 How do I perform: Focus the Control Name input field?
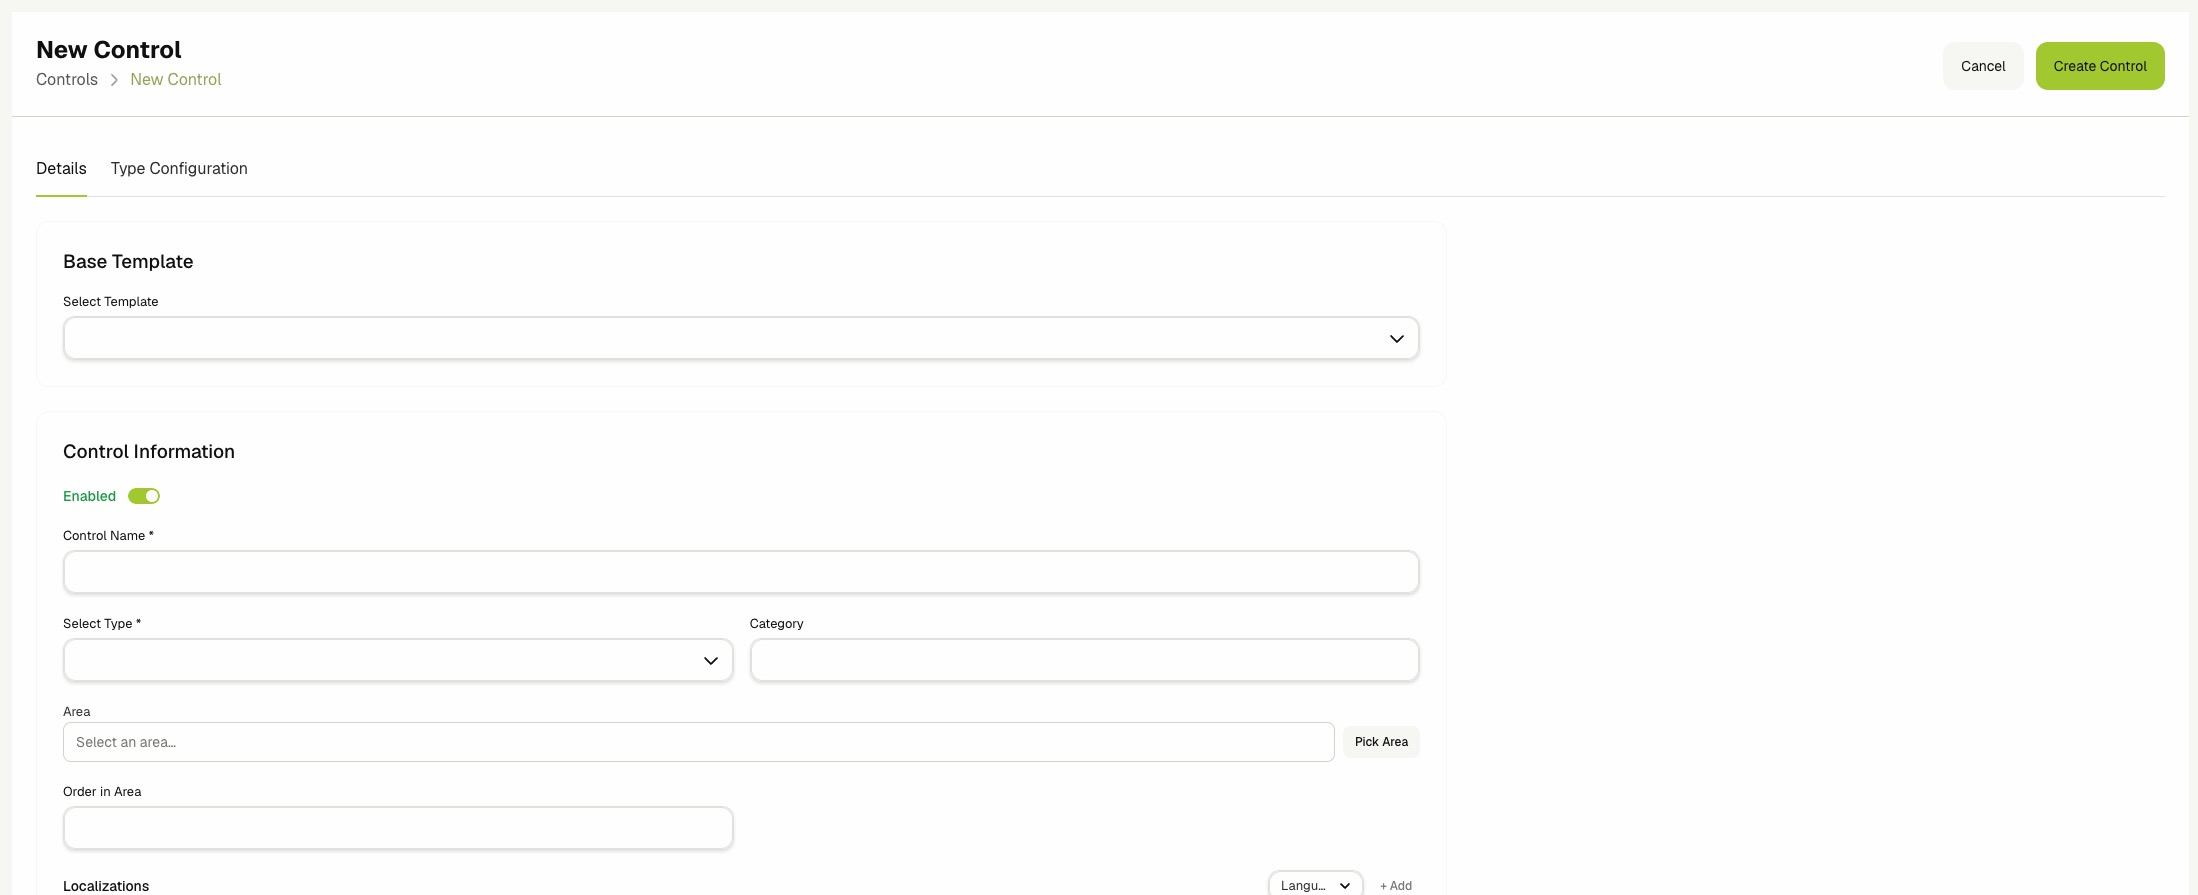(x=741, y=572)
